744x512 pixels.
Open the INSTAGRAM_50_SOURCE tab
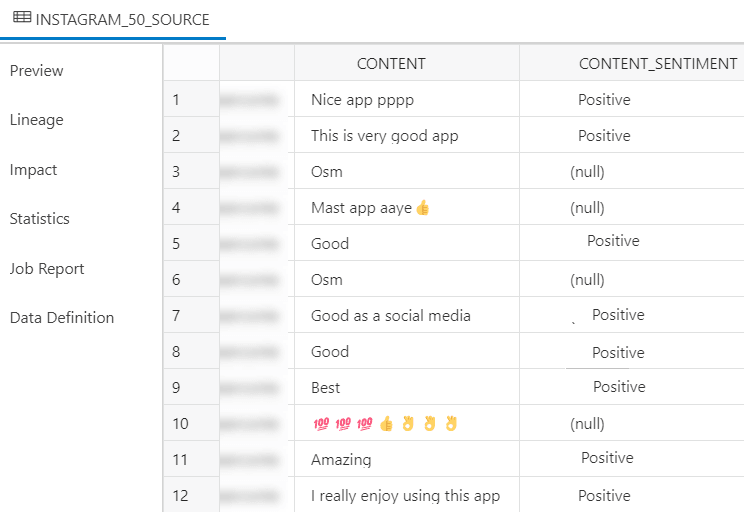coord(122,19)
